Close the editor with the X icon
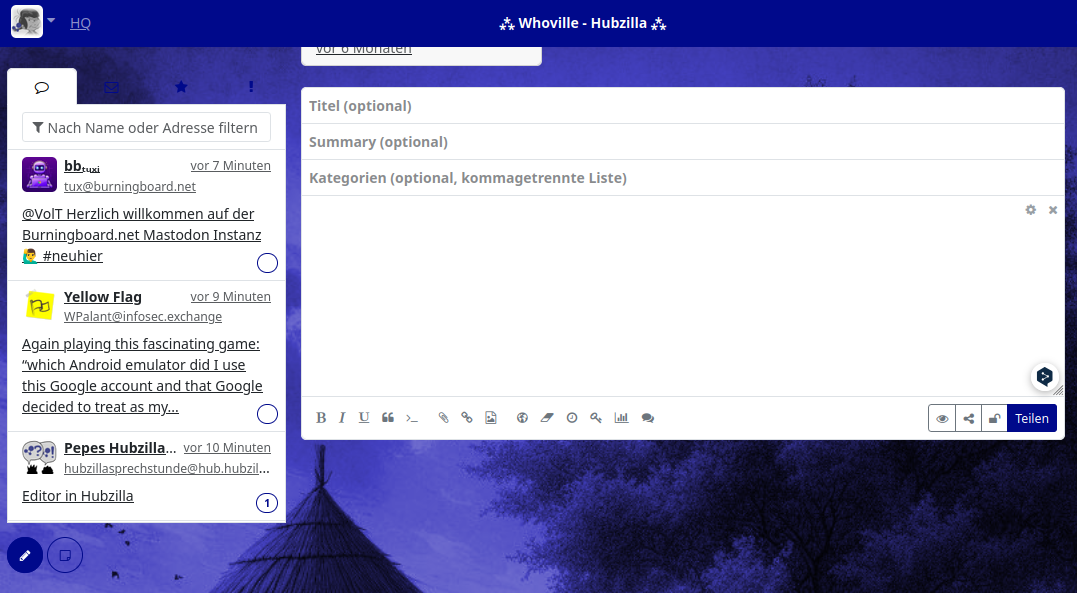This screenshot has height=593, width=1077. click(1053, 210)
